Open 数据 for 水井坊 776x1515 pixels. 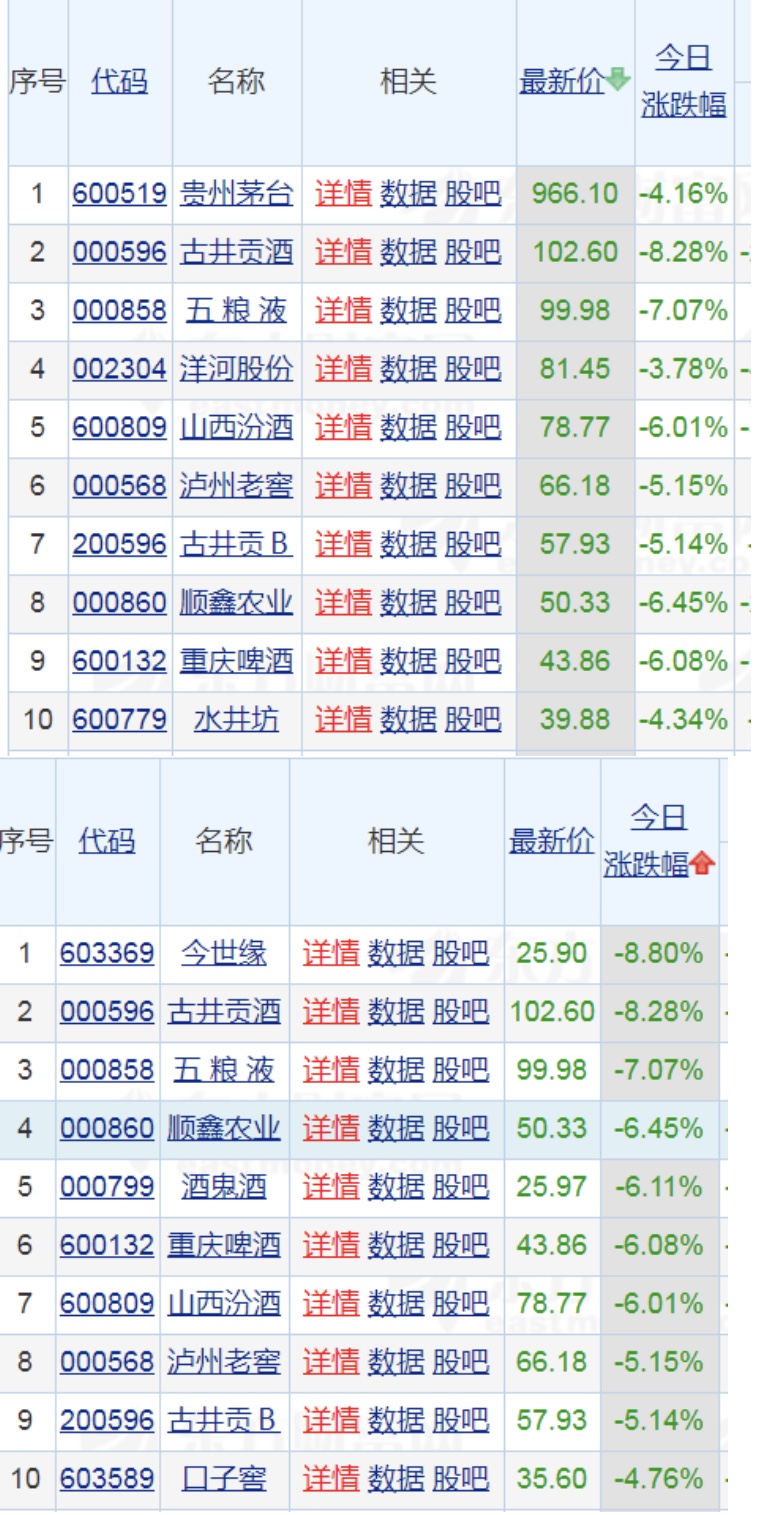tap(408, 719)
